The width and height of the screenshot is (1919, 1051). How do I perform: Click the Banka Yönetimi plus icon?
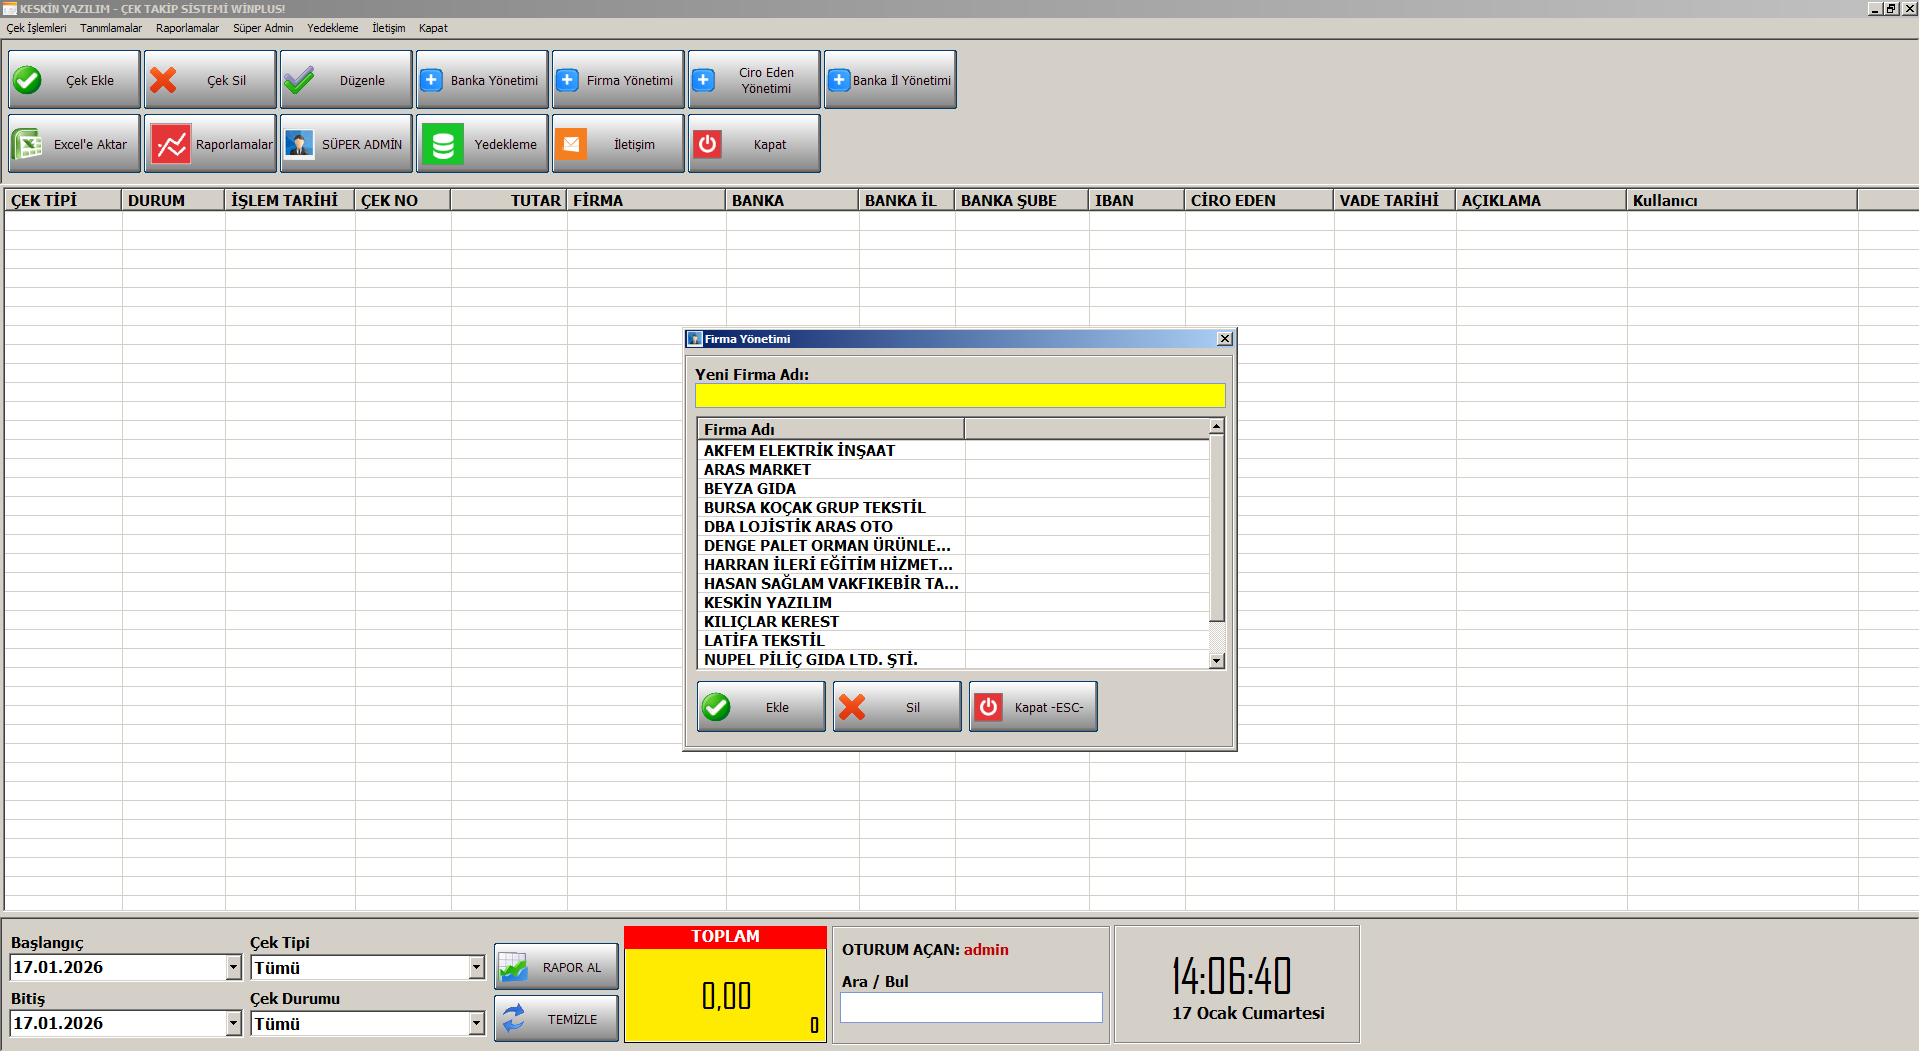pyautogui.click(x=431, y=80)
